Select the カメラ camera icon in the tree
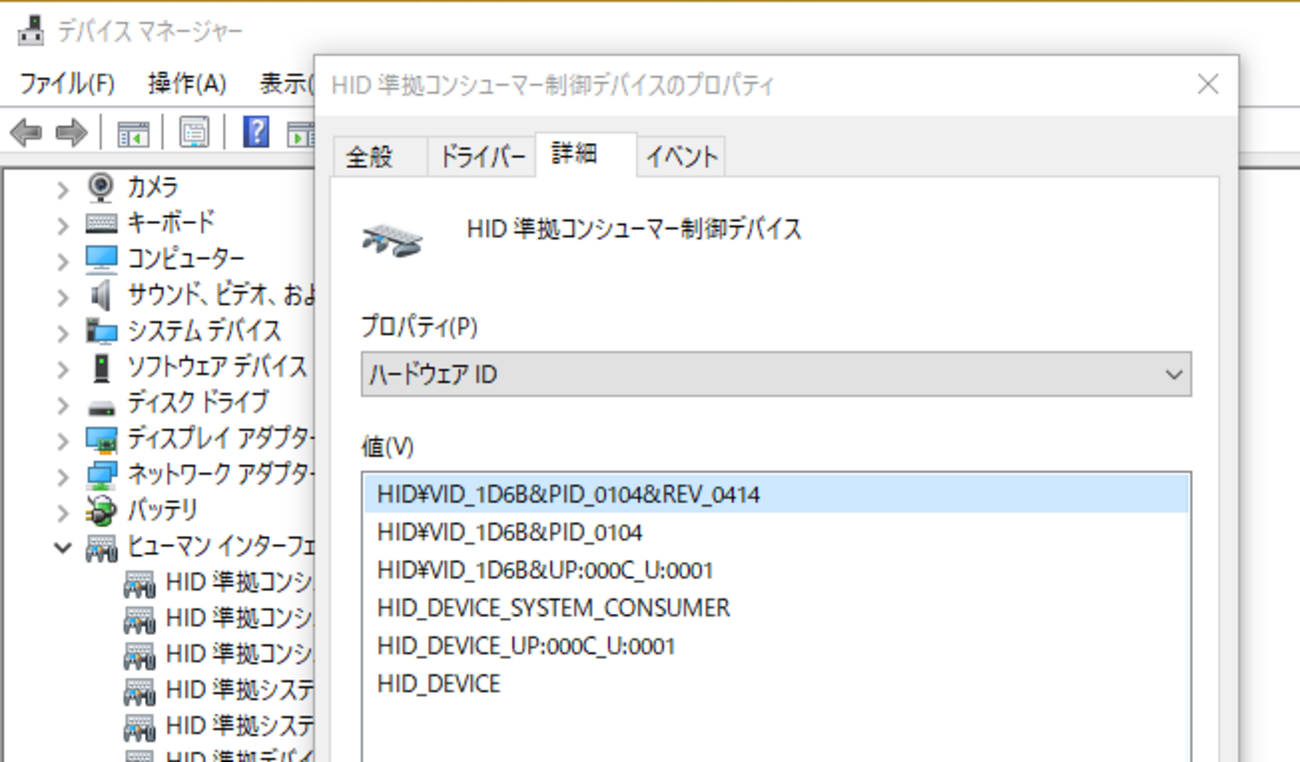Viewport: 1300px width, 762px height. 101,187
